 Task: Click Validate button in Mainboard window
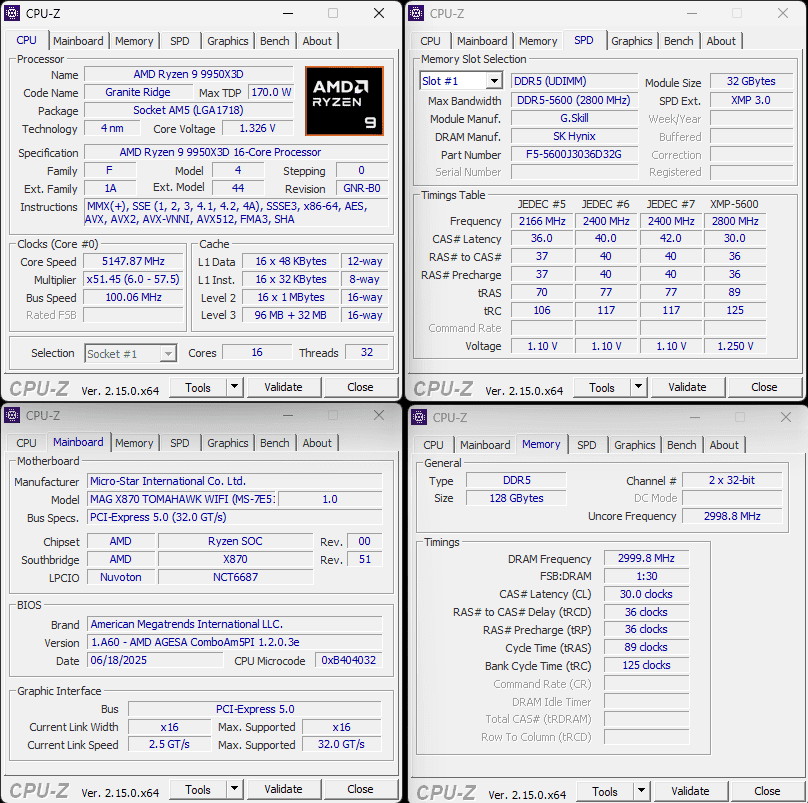(x=283, y=789)
